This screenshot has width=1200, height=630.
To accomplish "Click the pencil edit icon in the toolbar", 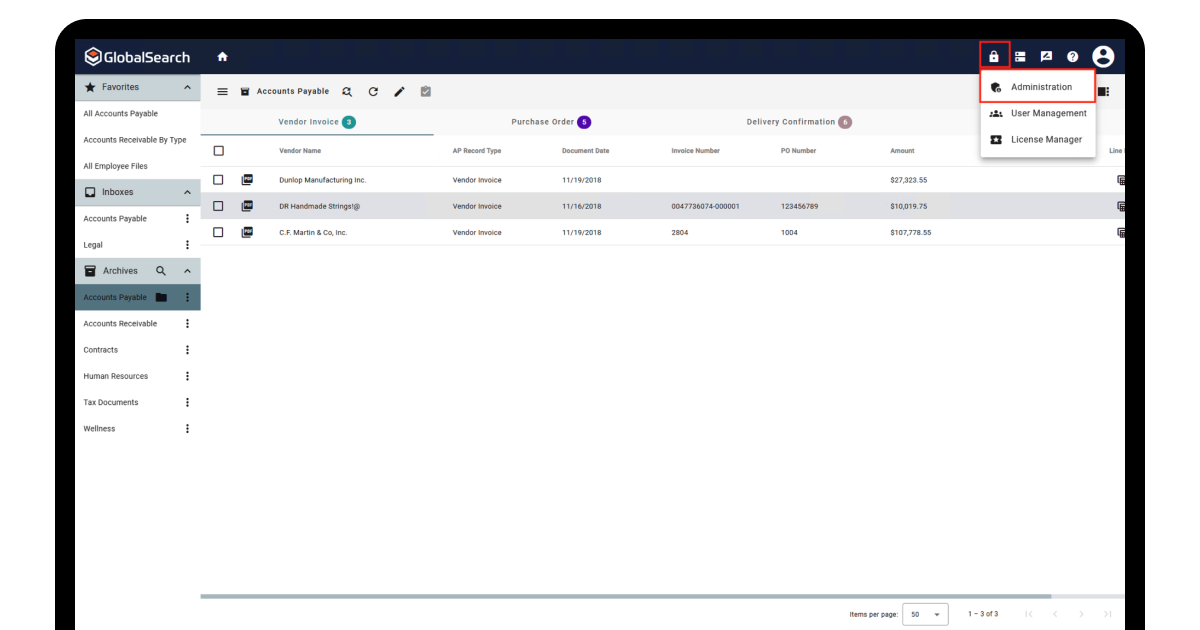I will 399,91.
